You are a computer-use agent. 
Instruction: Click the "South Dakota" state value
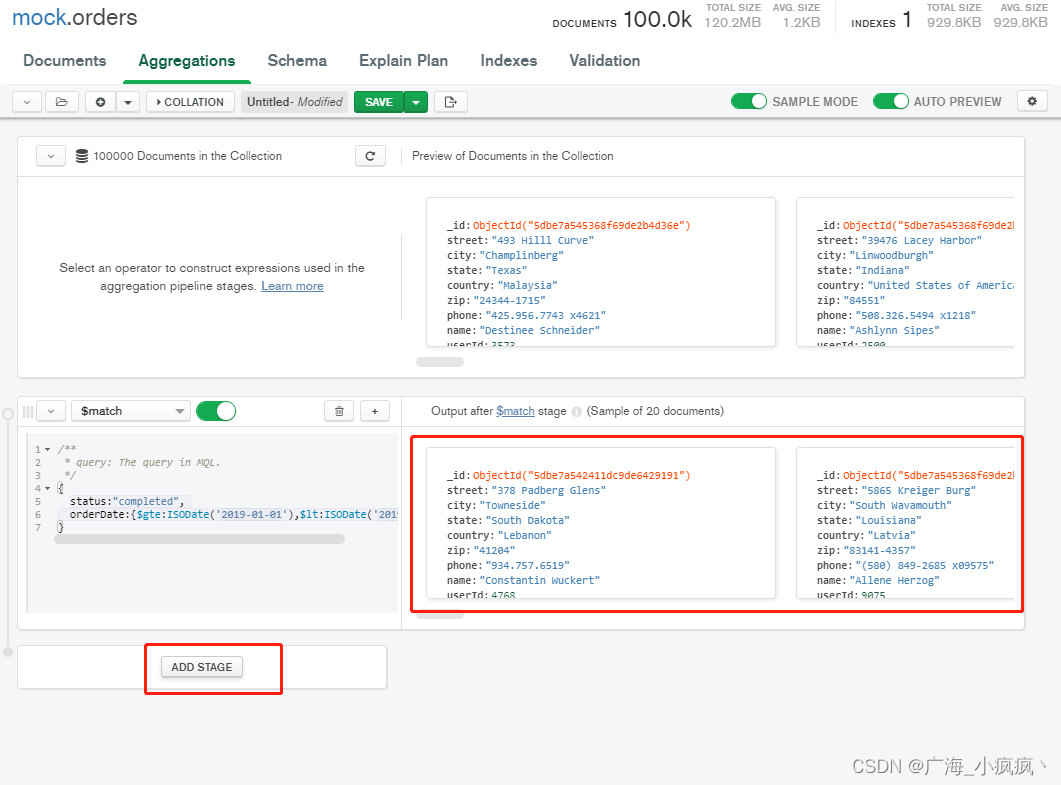tap(528, 520)
